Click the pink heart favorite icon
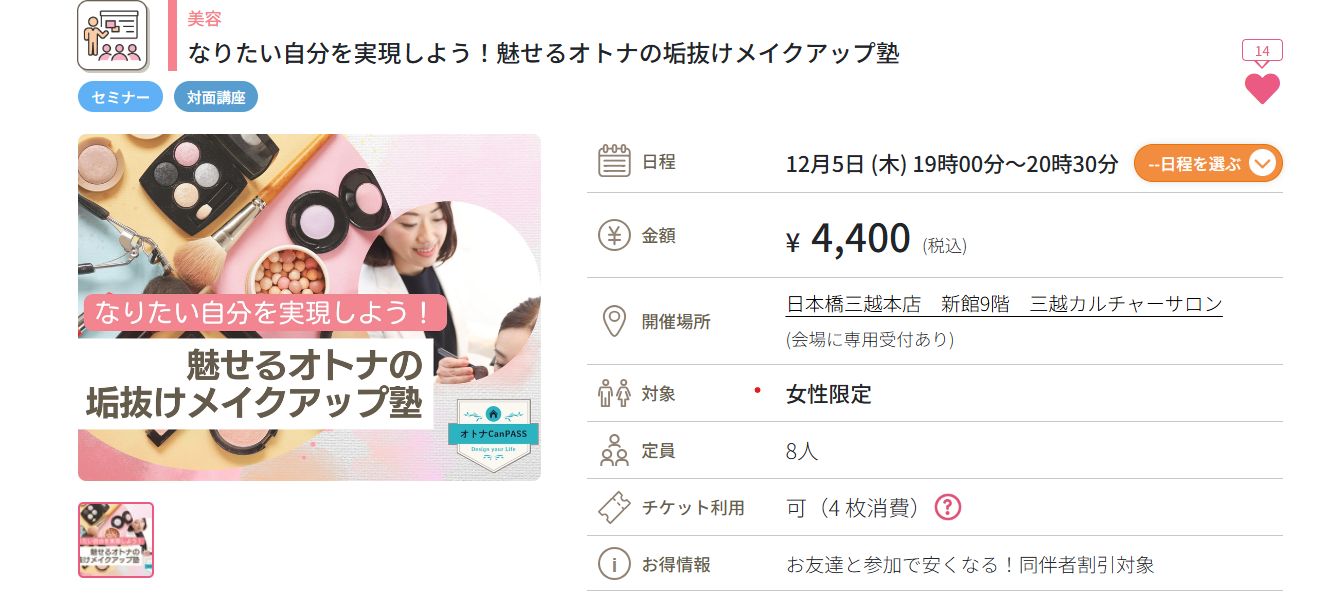 click(1262, 88)
